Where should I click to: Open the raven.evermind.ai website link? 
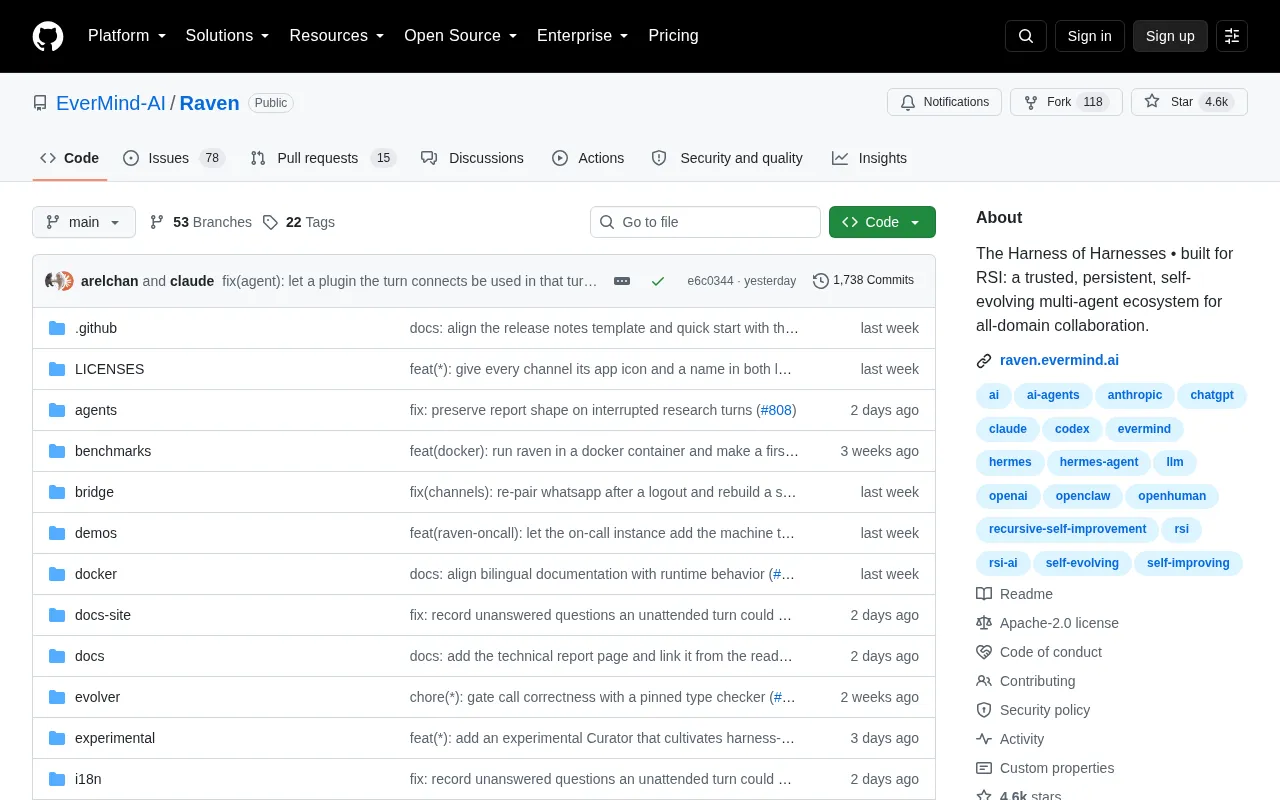(1059, 361)
